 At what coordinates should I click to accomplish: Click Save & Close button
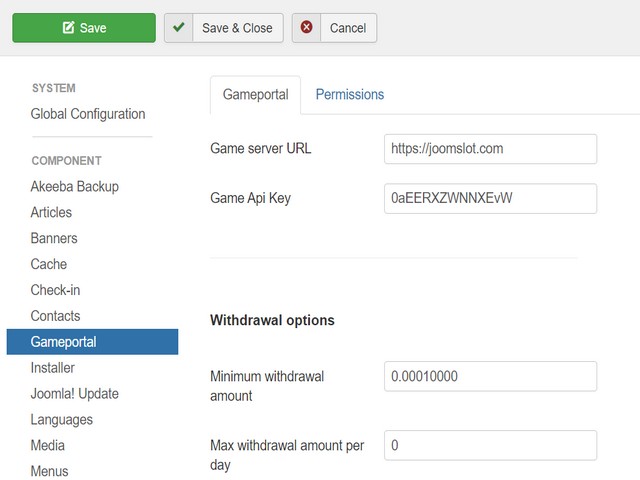click(224, 28)
